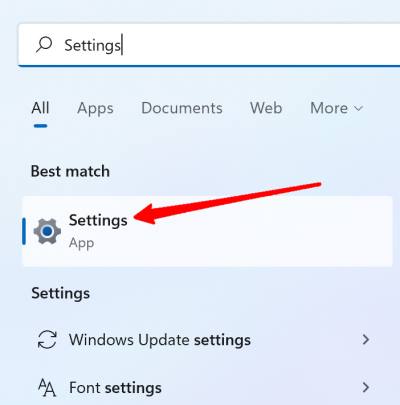Open the More dropdown filter
400x405 pixels.
coord(336,108)
